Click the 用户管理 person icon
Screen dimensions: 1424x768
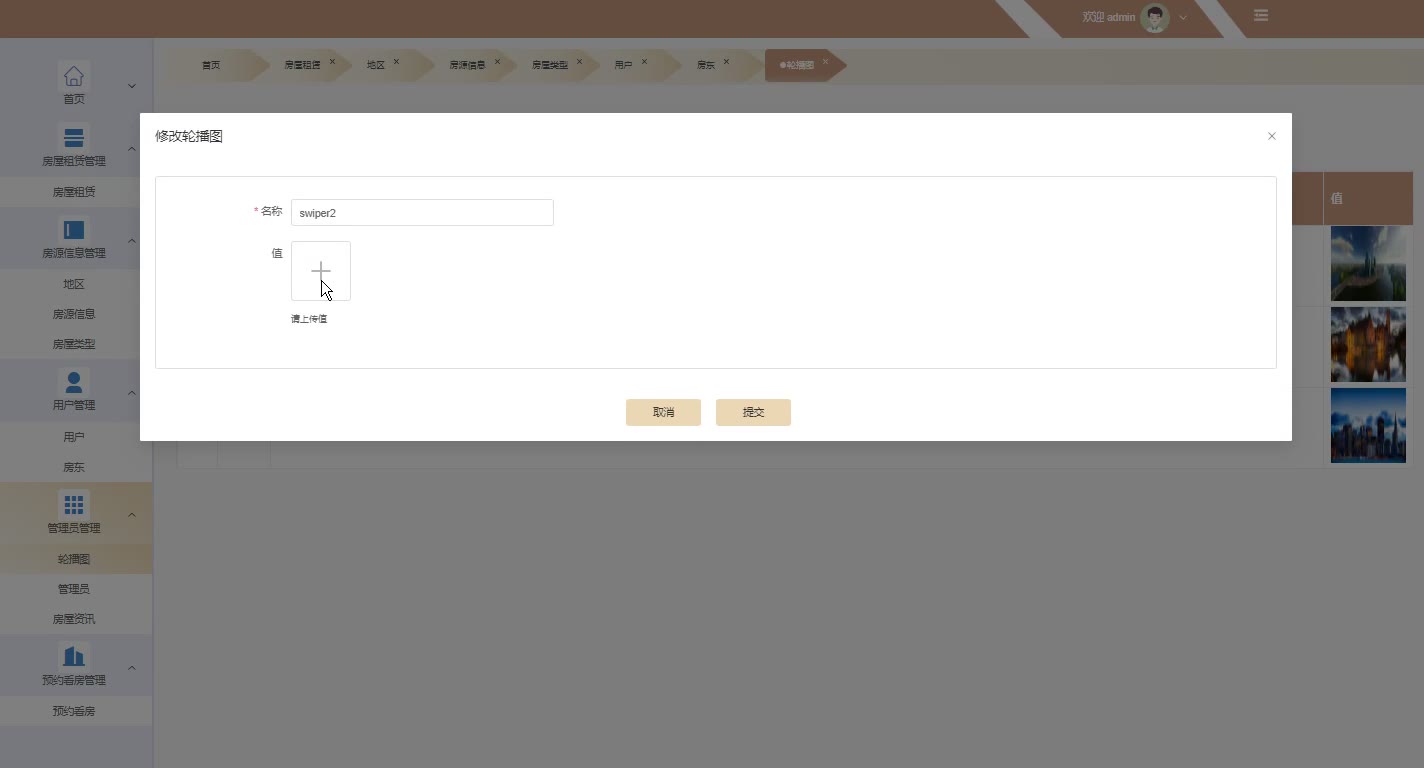[74, 382]
